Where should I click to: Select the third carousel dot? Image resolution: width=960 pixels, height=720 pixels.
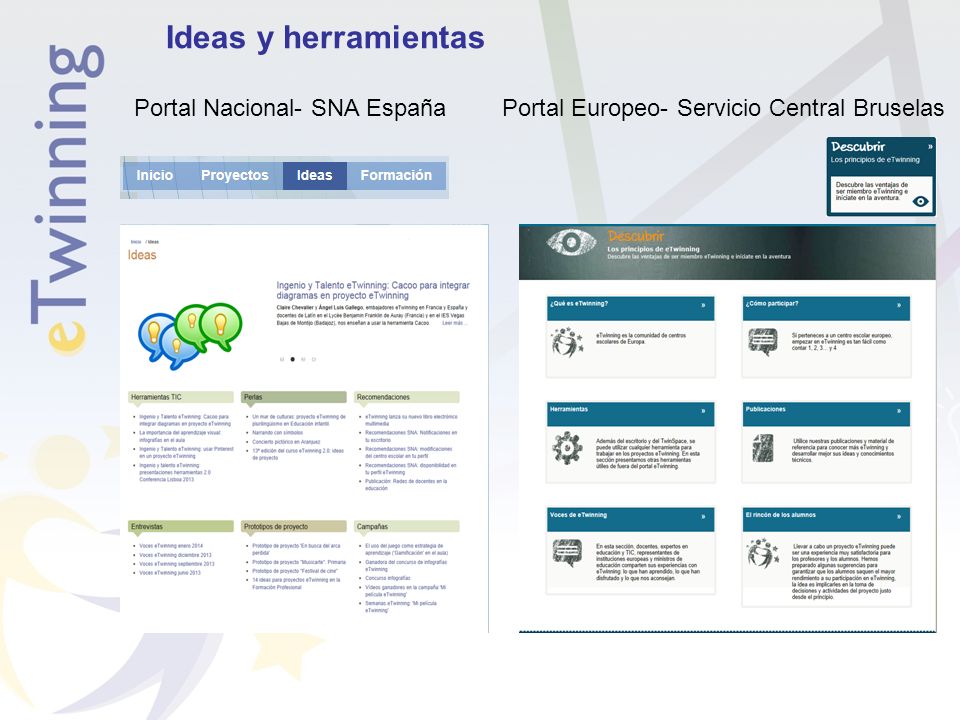point(303,359)
